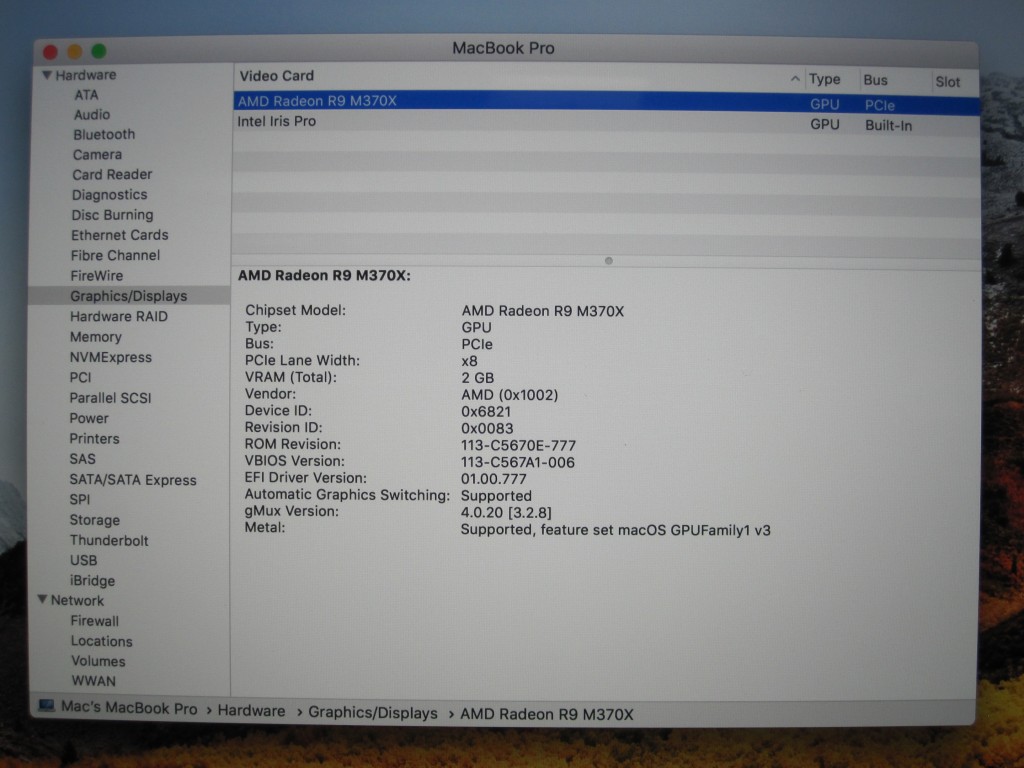
Task: Select ATA in the sidebar
Action: coord(86,95)
